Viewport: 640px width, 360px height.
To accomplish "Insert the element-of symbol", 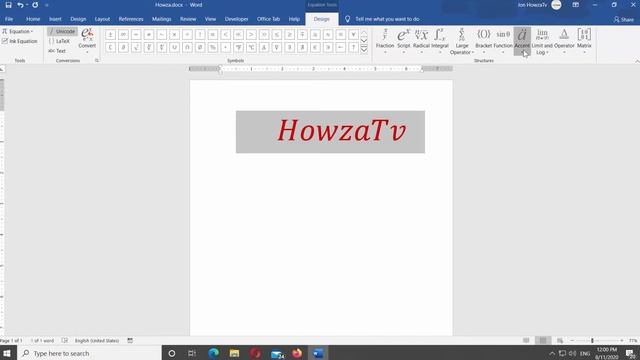I will tap(315, 47).
